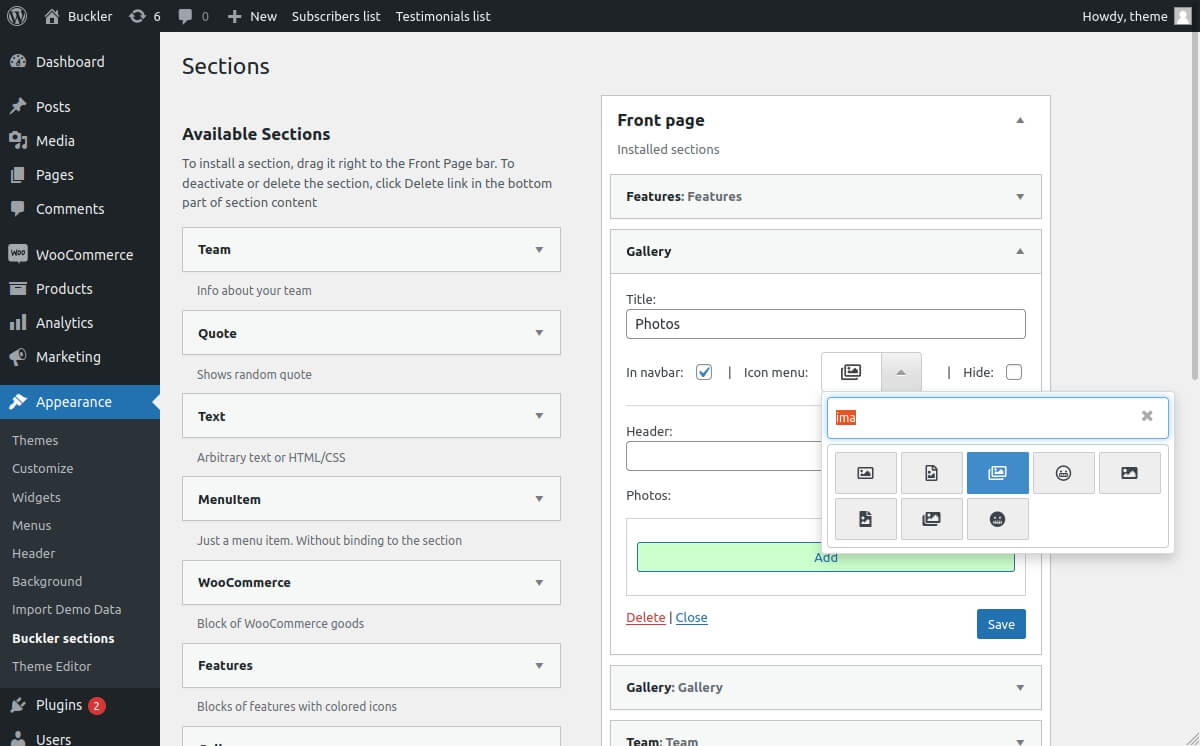
Task: Select the highlighted outlined images stack icon
Action: [x=997, y=473]
